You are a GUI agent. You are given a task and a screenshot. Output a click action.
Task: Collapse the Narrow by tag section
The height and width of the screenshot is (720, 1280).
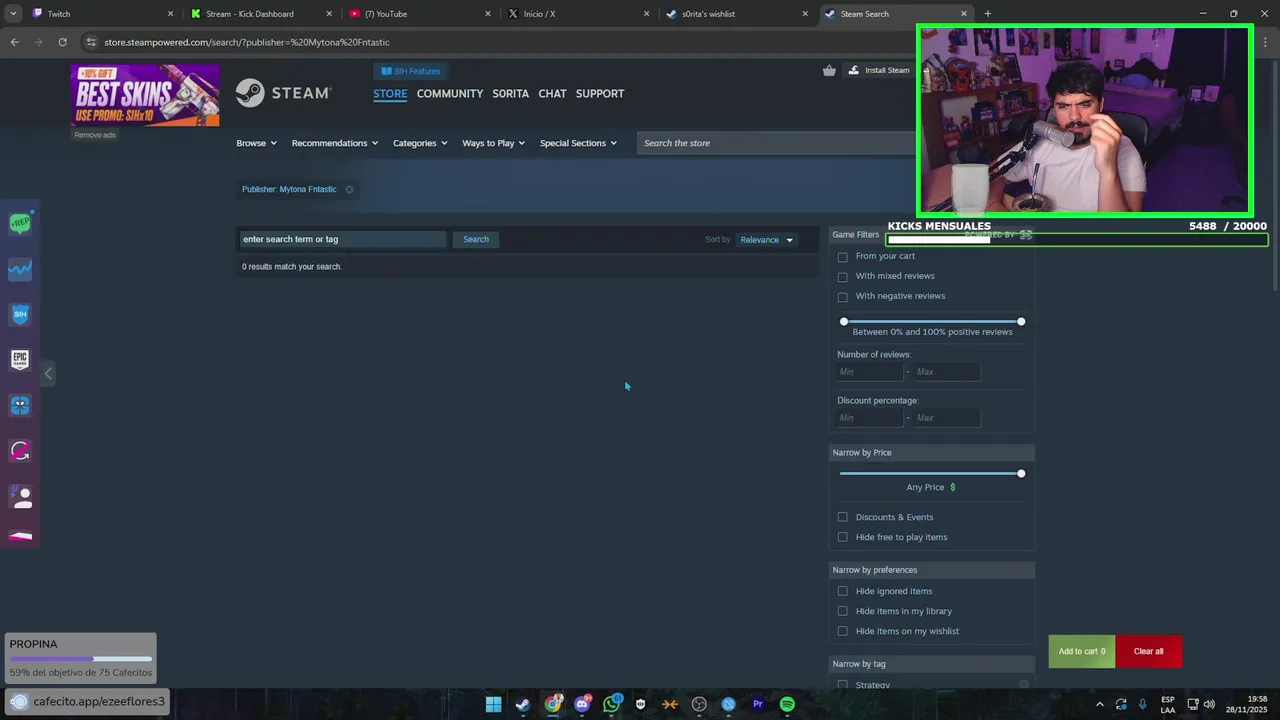931,664
